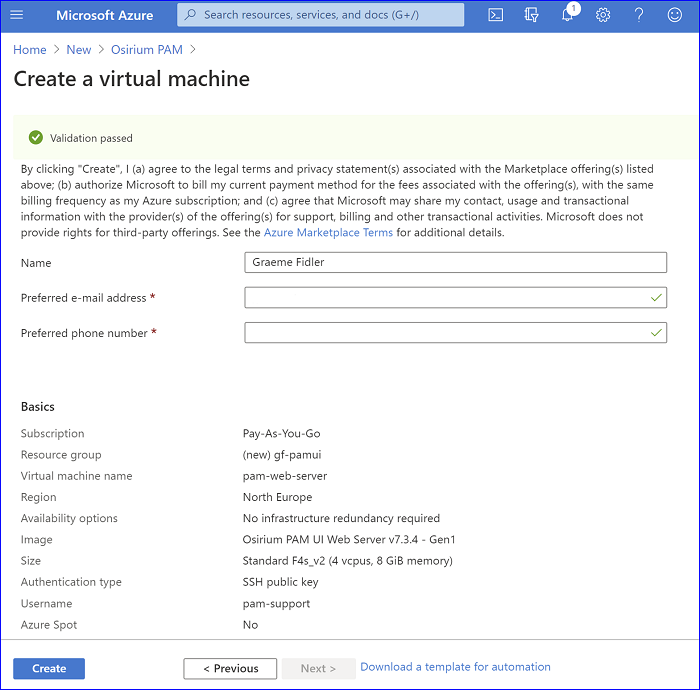Viewport: 700px width, 690px height.
Task: Click 'No infrastructure redundancy required' value
Action: pos(341,518)
